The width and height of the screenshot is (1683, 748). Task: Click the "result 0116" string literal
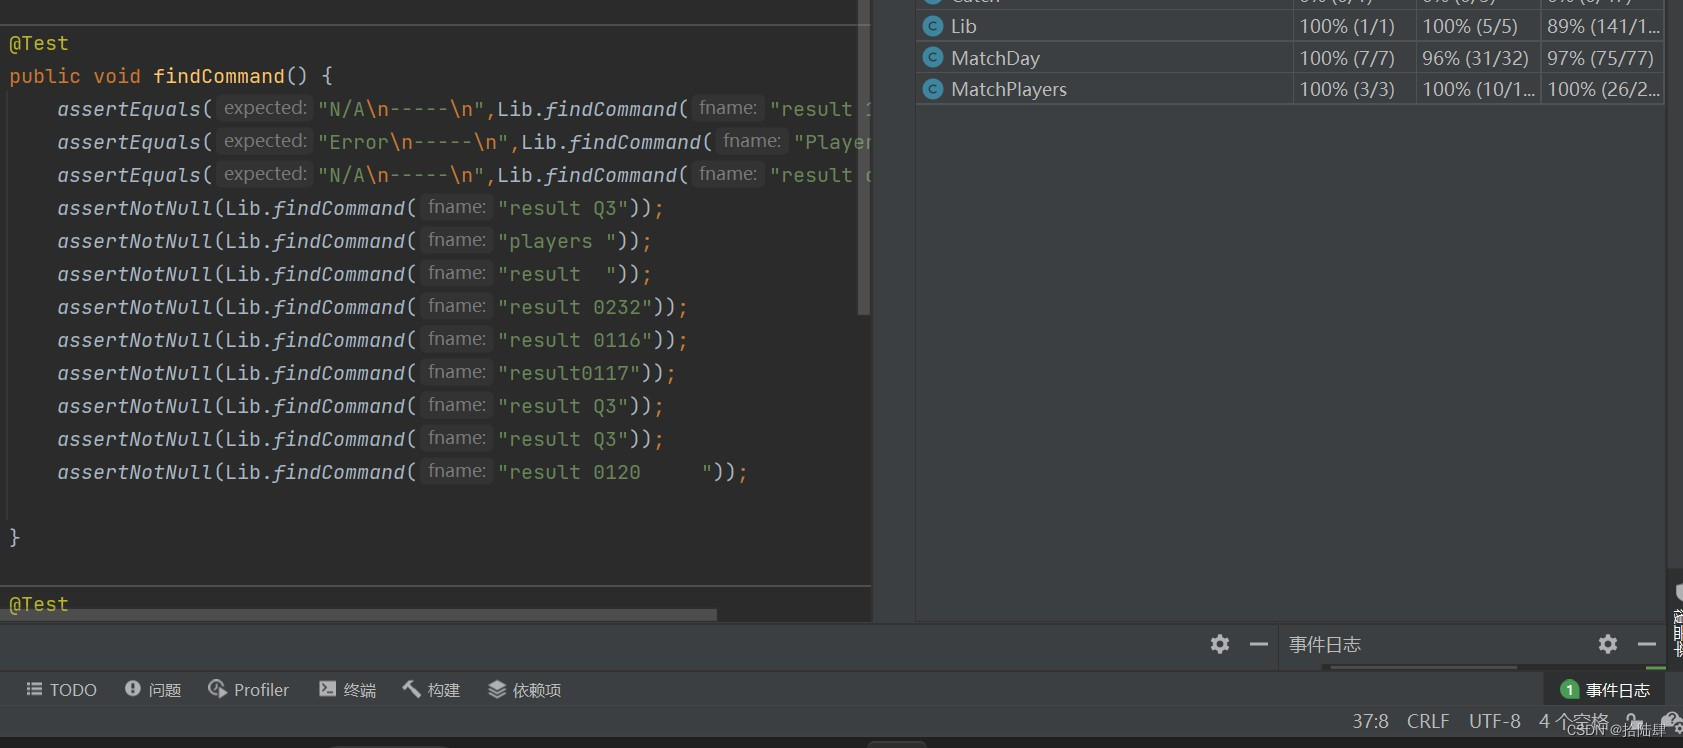(575, 340)
